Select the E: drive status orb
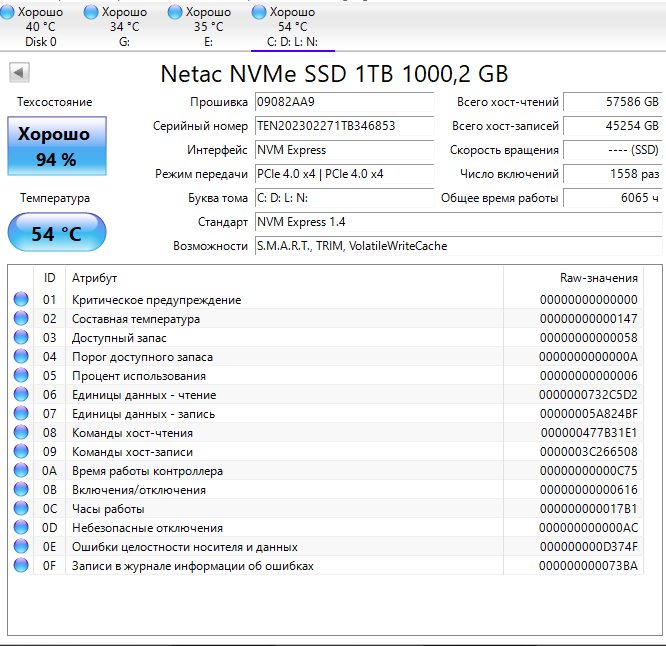The image size is (666, 646). pyautogui.click(x=175, y=12)
